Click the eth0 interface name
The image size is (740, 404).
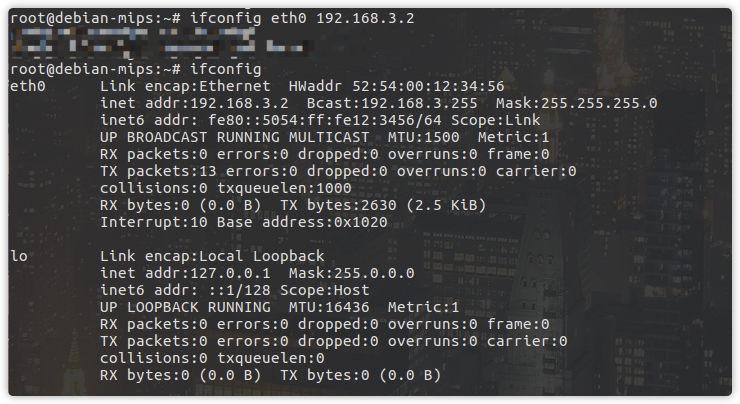click(28, 86)
